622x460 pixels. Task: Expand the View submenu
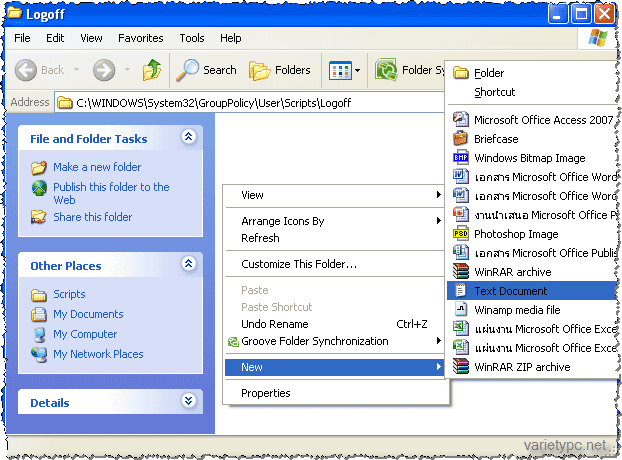438,194
